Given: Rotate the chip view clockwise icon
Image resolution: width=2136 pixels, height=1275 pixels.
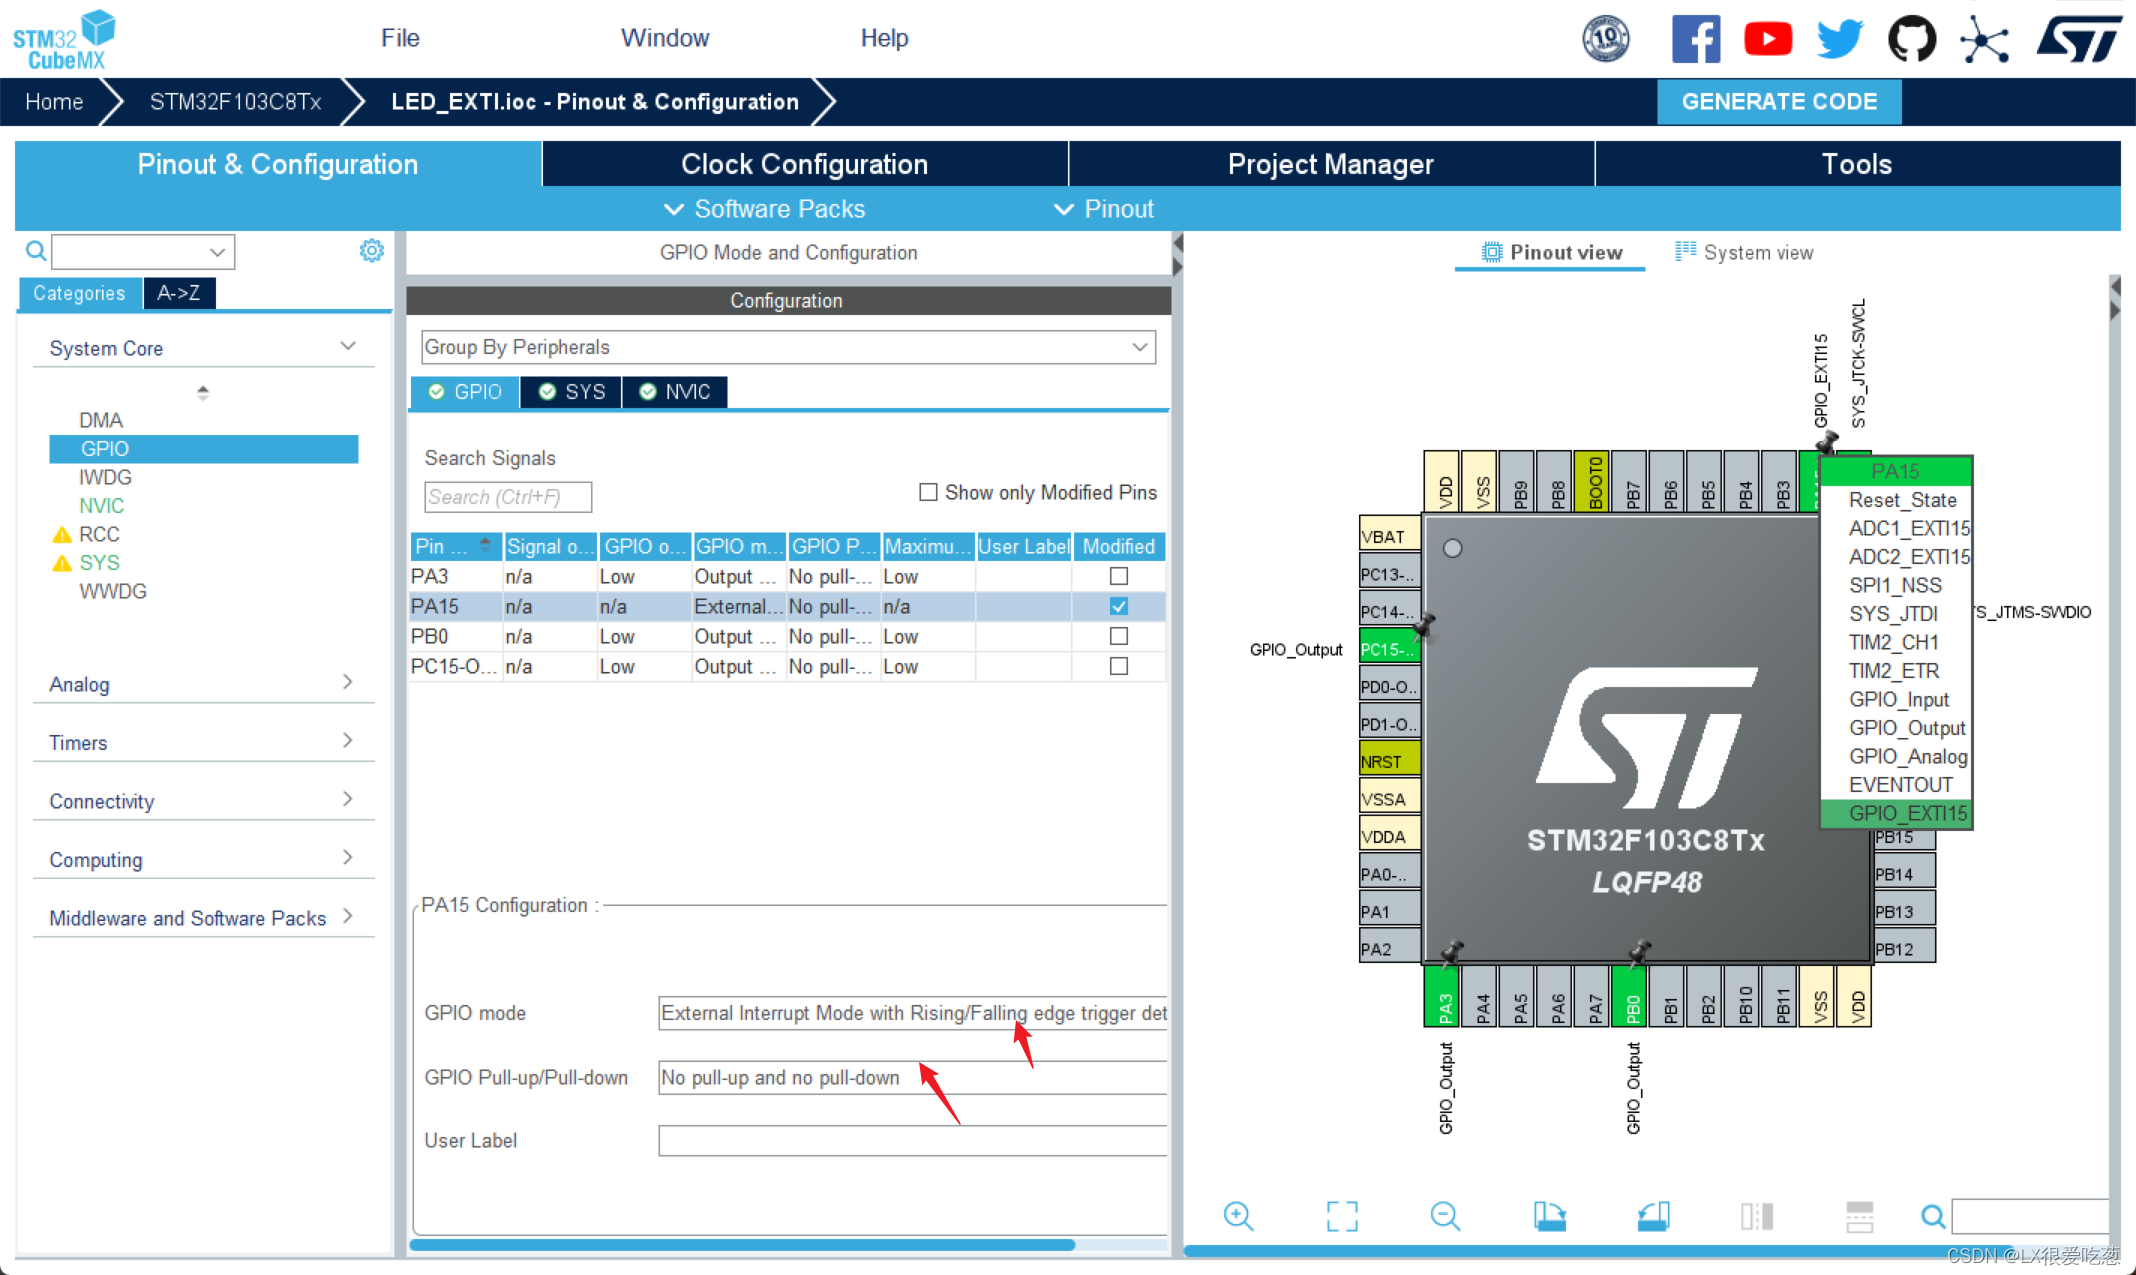Looking at the screenshot, I should [x=1549, y=1216].
